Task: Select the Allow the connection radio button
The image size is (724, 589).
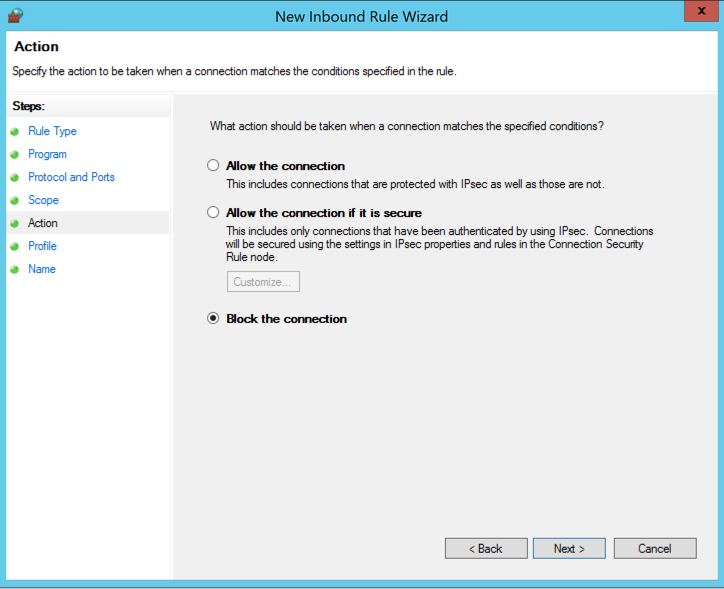Action: [x=213, y=166]
